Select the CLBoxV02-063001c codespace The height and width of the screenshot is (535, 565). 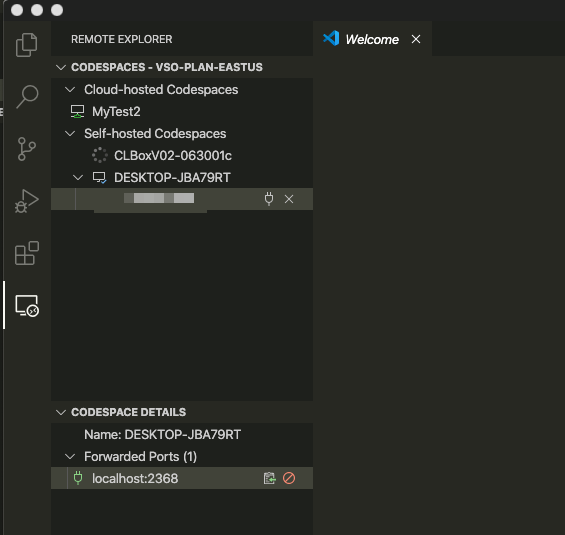click(x=182, y=155)
